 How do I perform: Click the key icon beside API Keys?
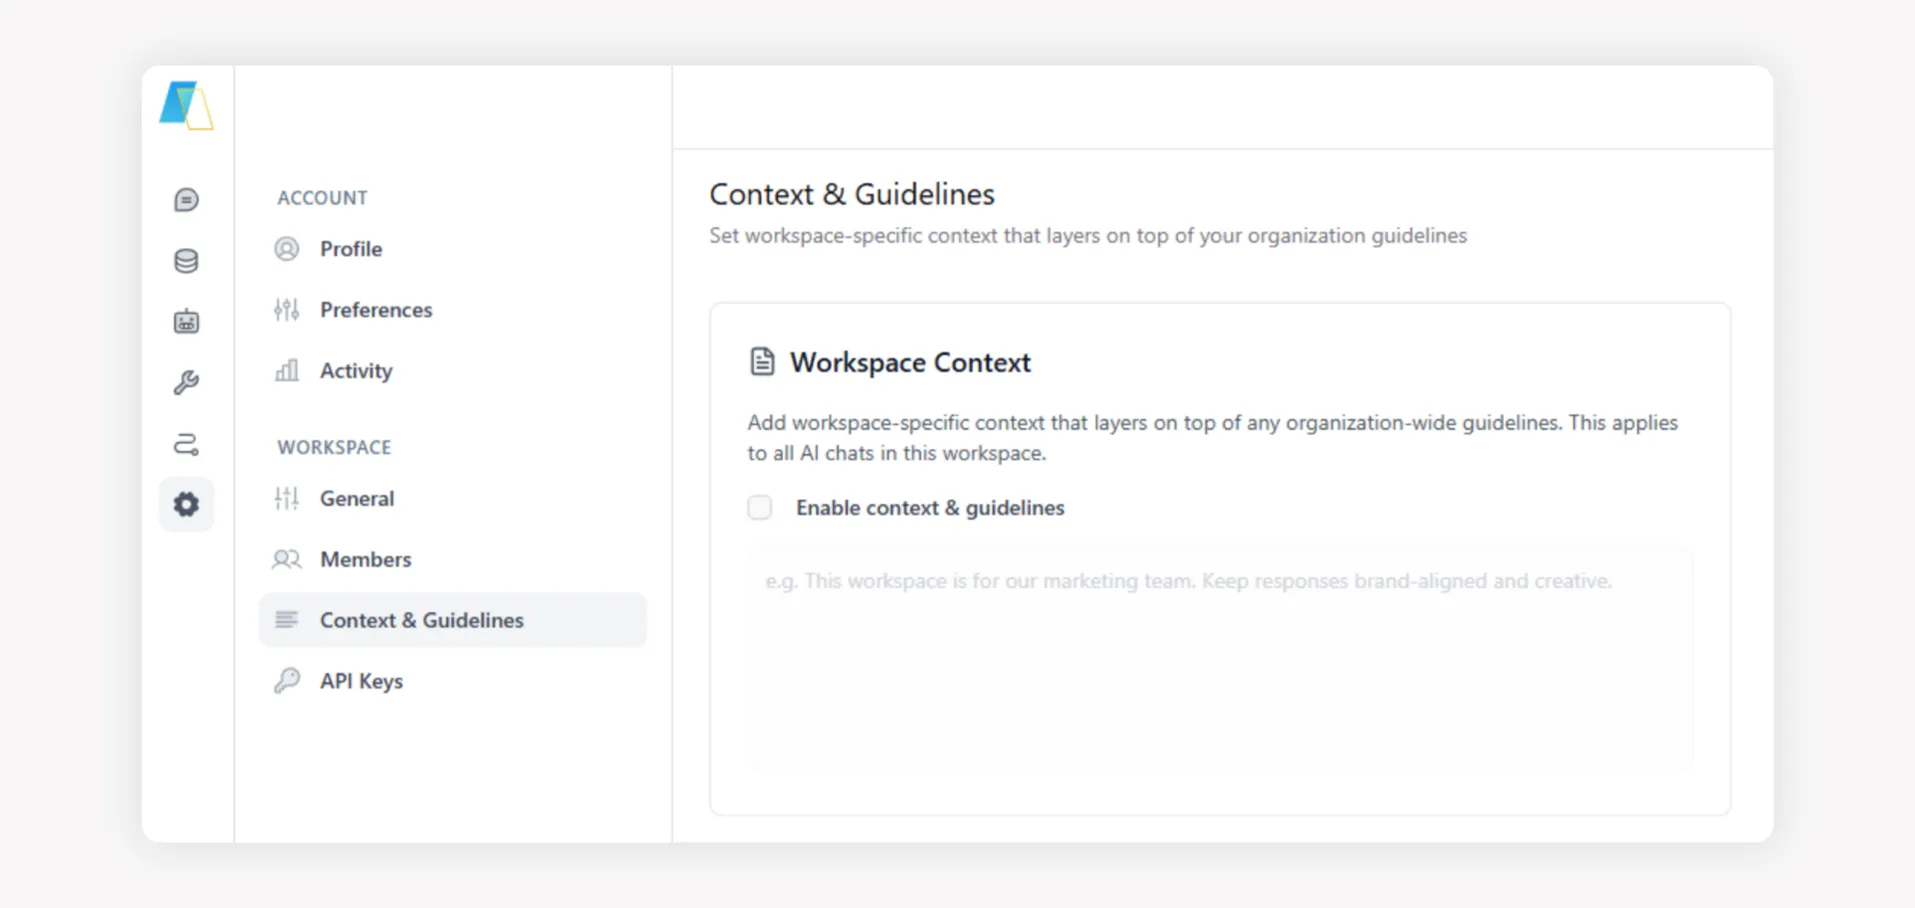[287, 681]
